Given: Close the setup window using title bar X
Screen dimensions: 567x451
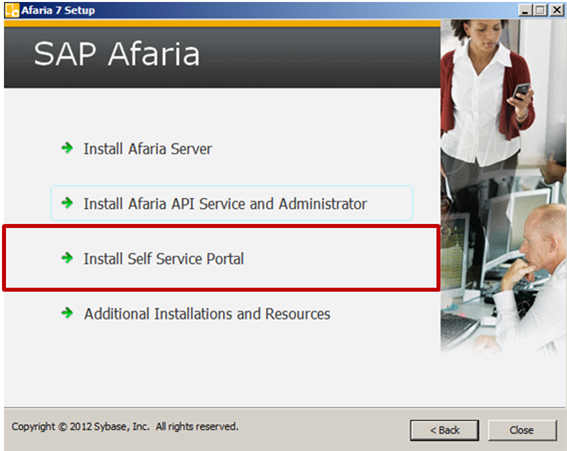Looking at the screenshot, I should pos(557,10).
